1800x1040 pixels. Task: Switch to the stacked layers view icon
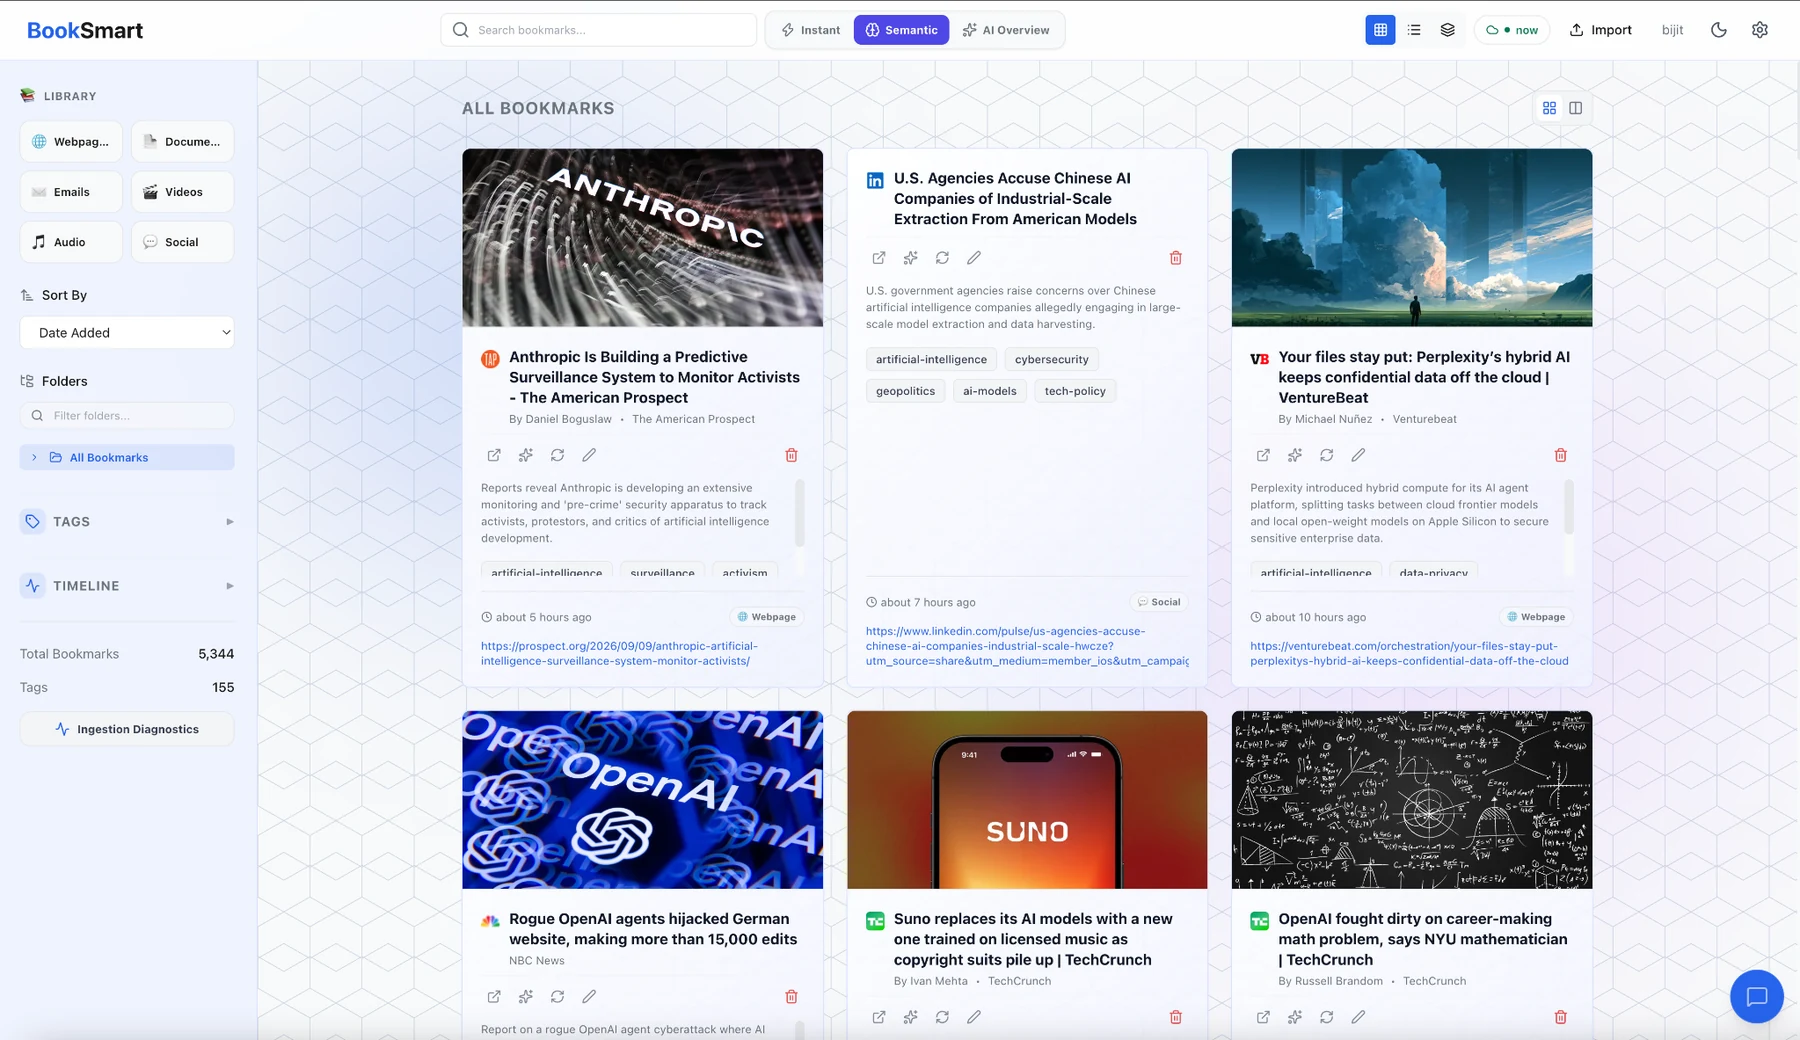[1447, 30]
